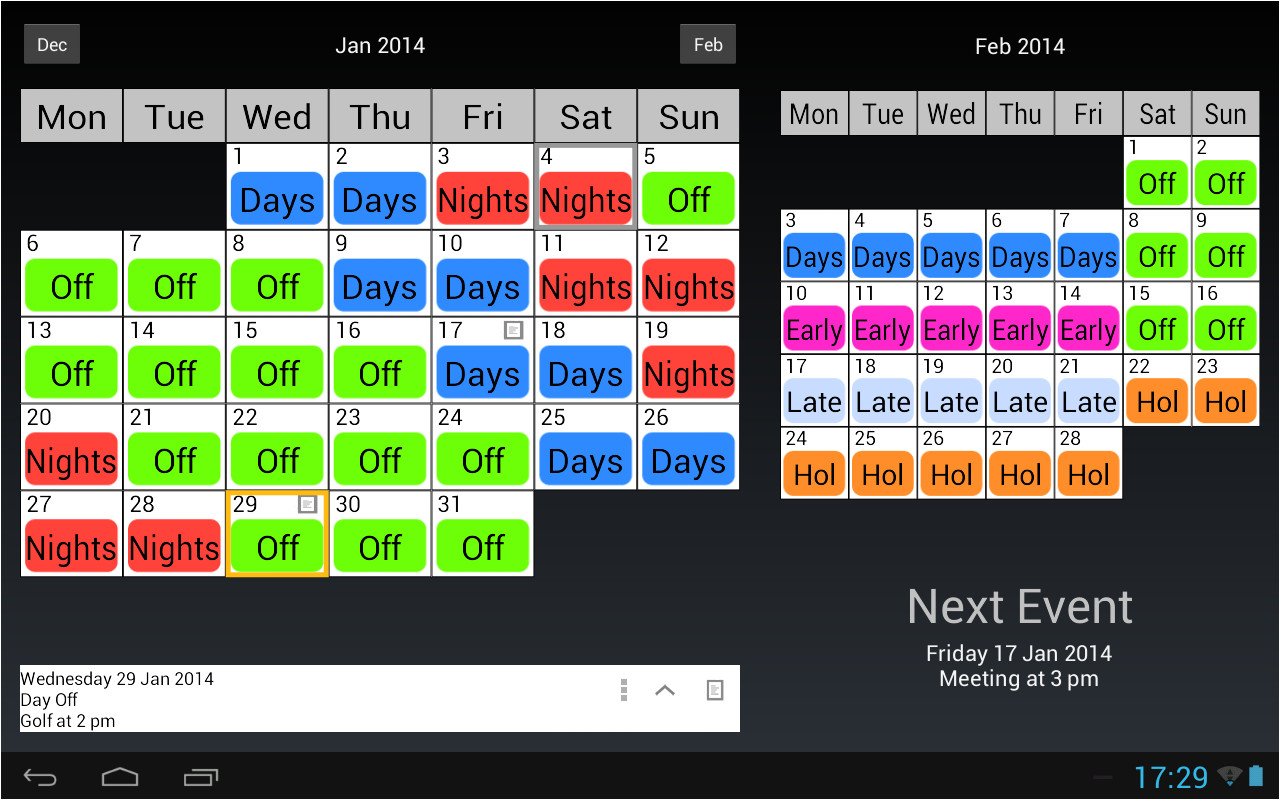Open the recent apps icon
1280x800 pixels.
click(x=200, y=777)
